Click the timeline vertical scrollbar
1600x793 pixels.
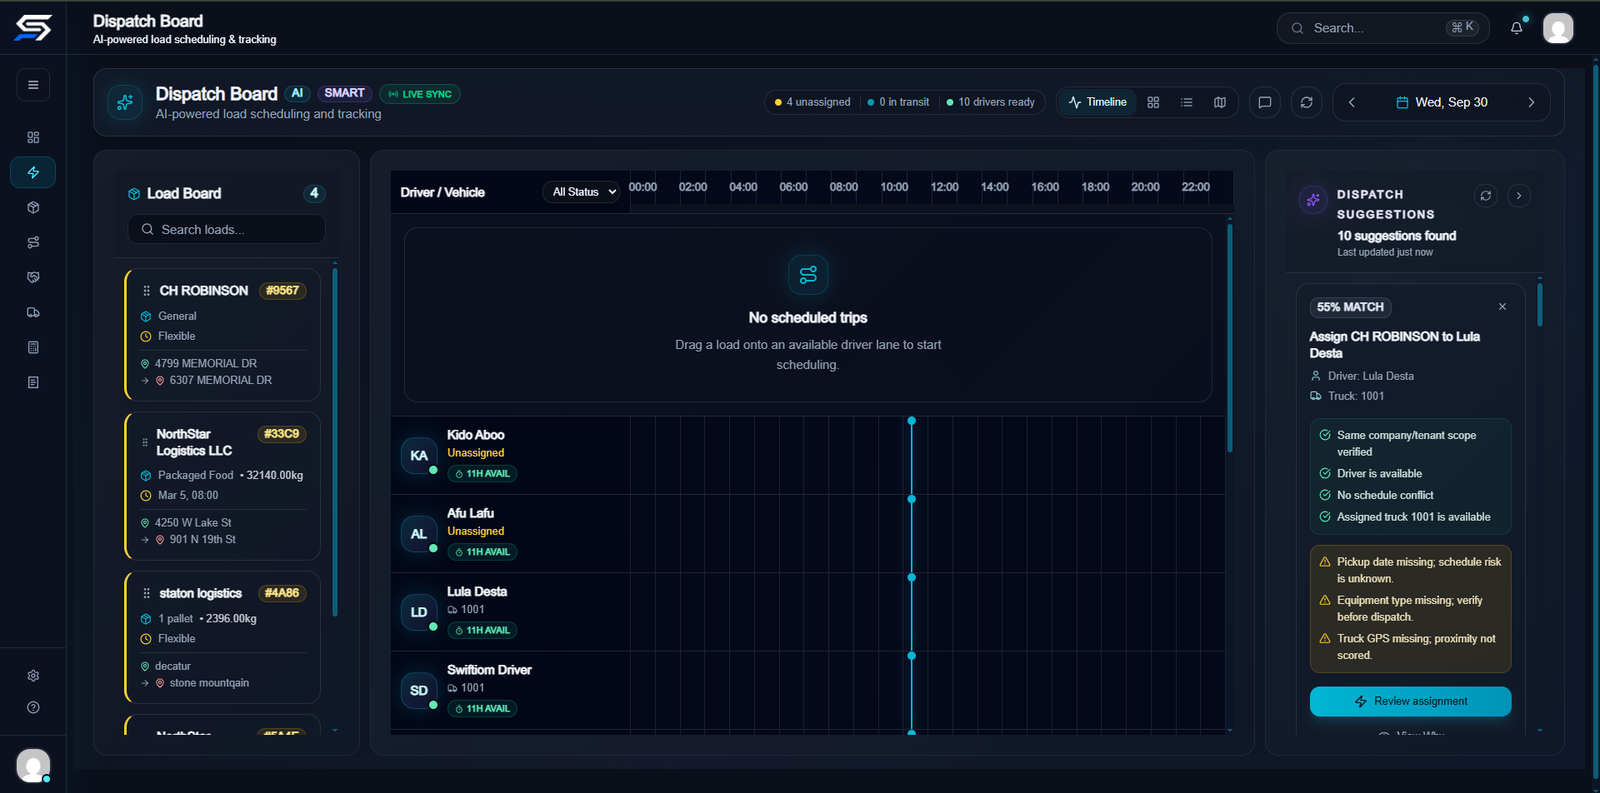(1229, 338)
